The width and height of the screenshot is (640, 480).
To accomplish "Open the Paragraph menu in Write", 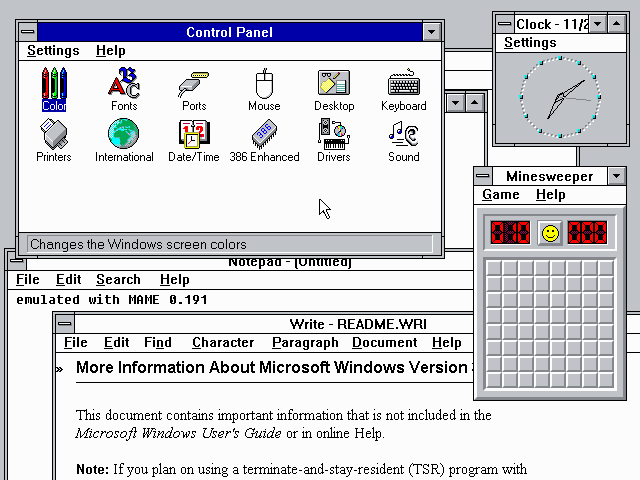I will coord(305,342).
